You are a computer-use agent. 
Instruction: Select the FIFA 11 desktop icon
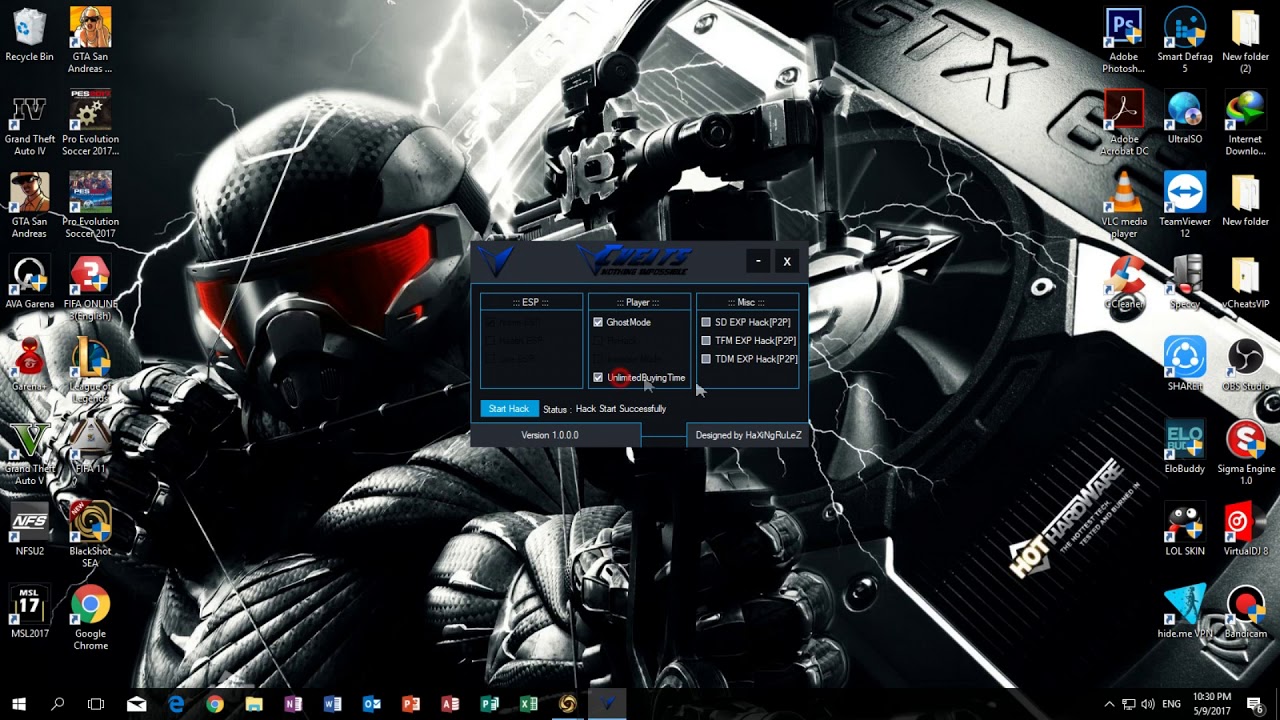(90, 448)
